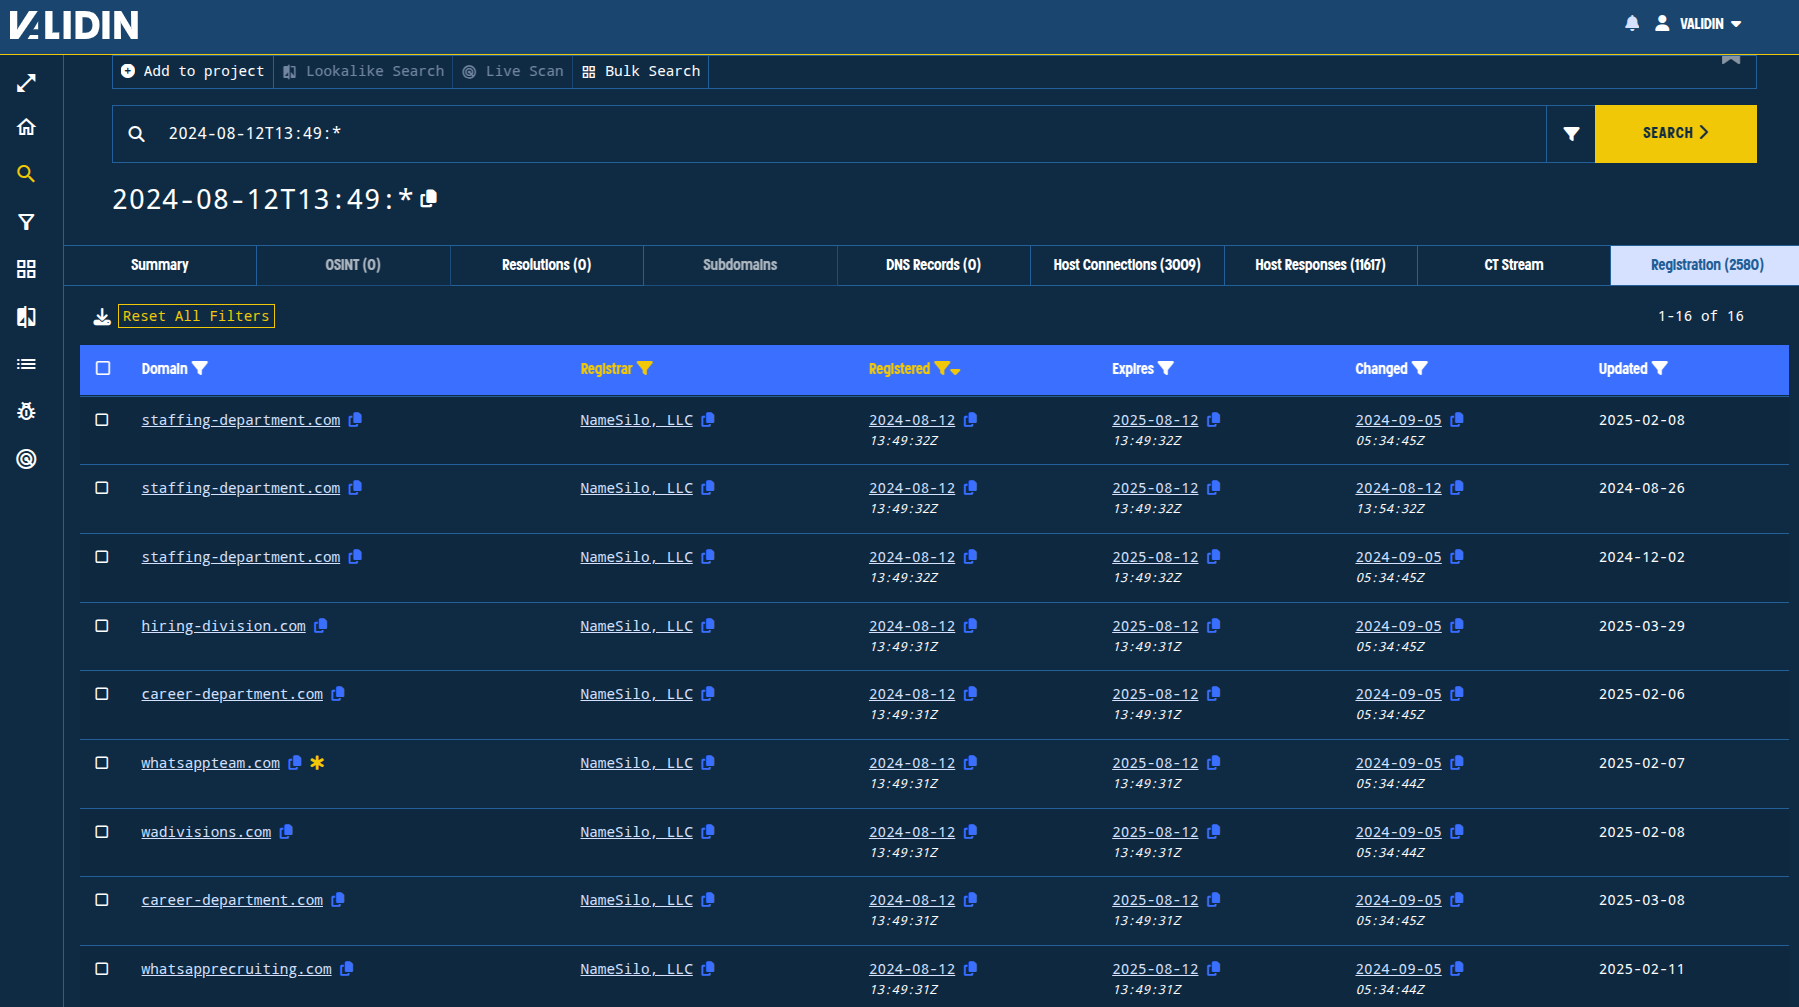Open whatsapprecruiting.com link
1799x1007 pixels.
(x=236, y=969)
